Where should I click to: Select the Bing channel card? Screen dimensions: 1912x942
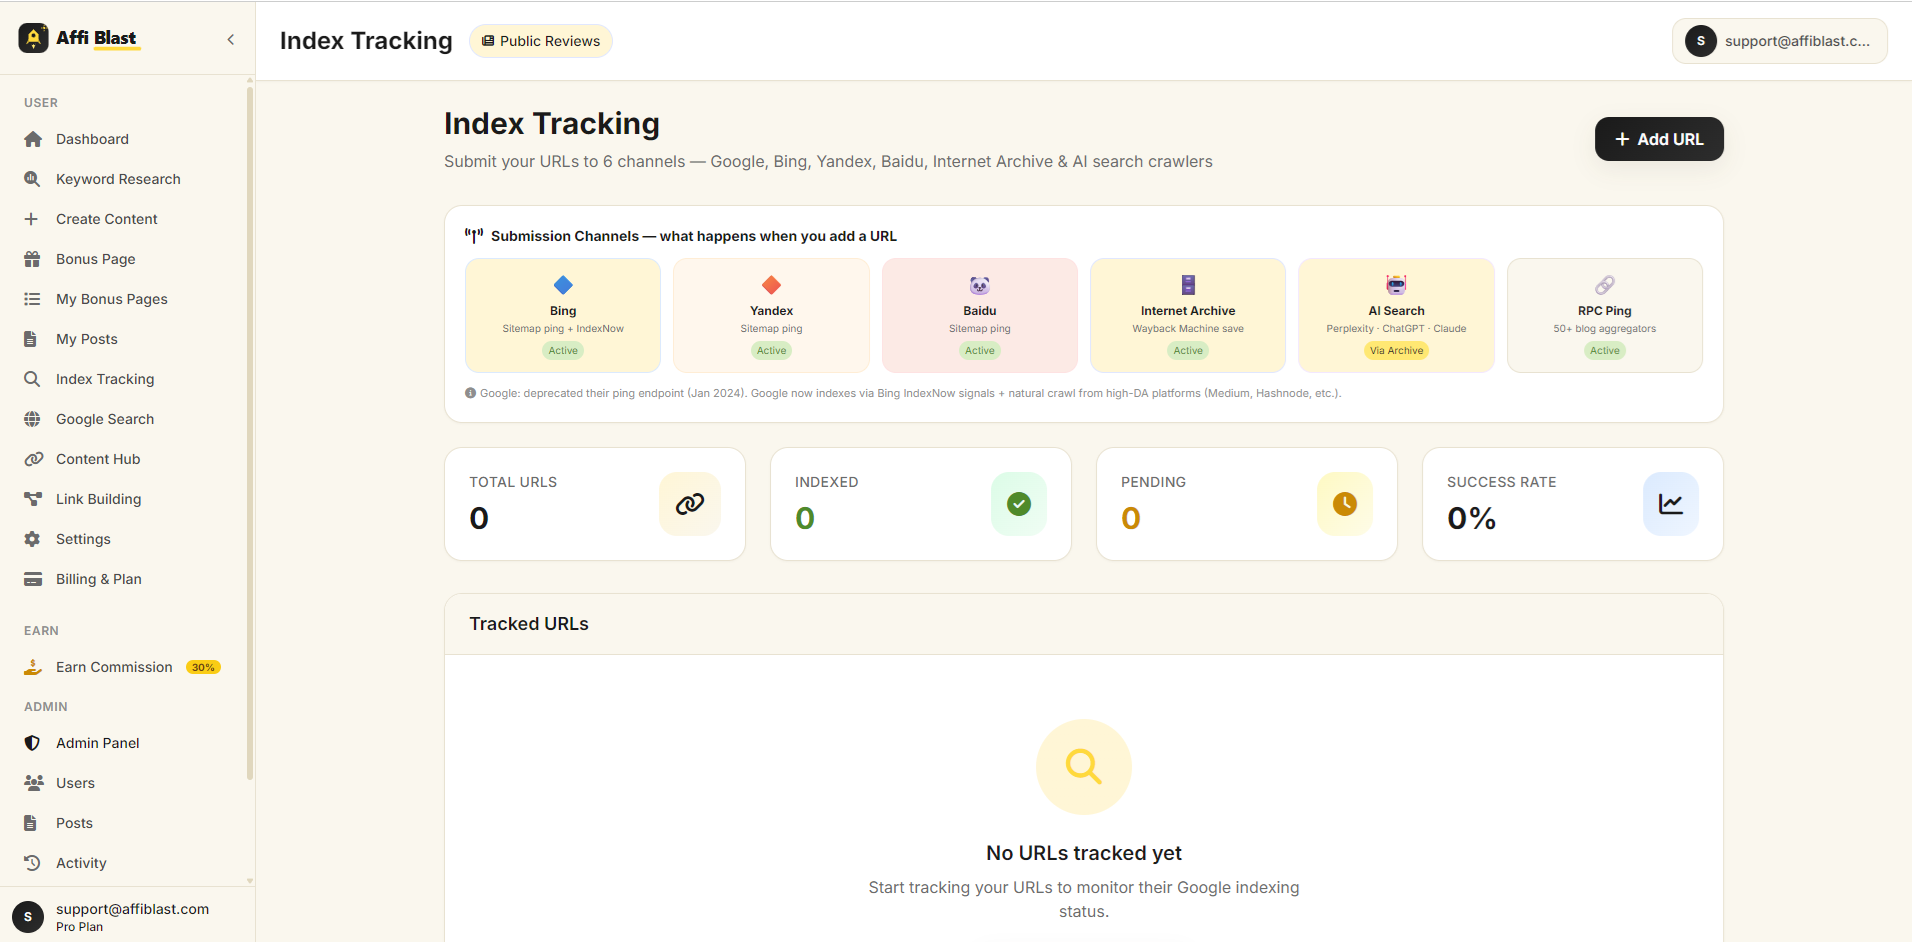pos(563,315)
